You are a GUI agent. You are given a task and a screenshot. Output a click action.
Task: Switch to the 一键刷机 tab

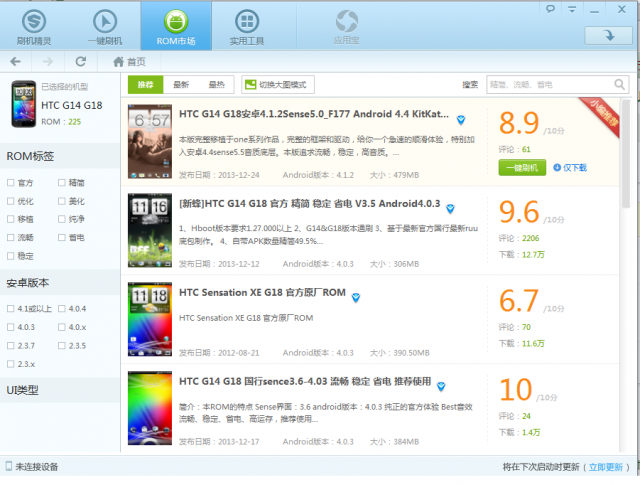[x=105, y=27]
